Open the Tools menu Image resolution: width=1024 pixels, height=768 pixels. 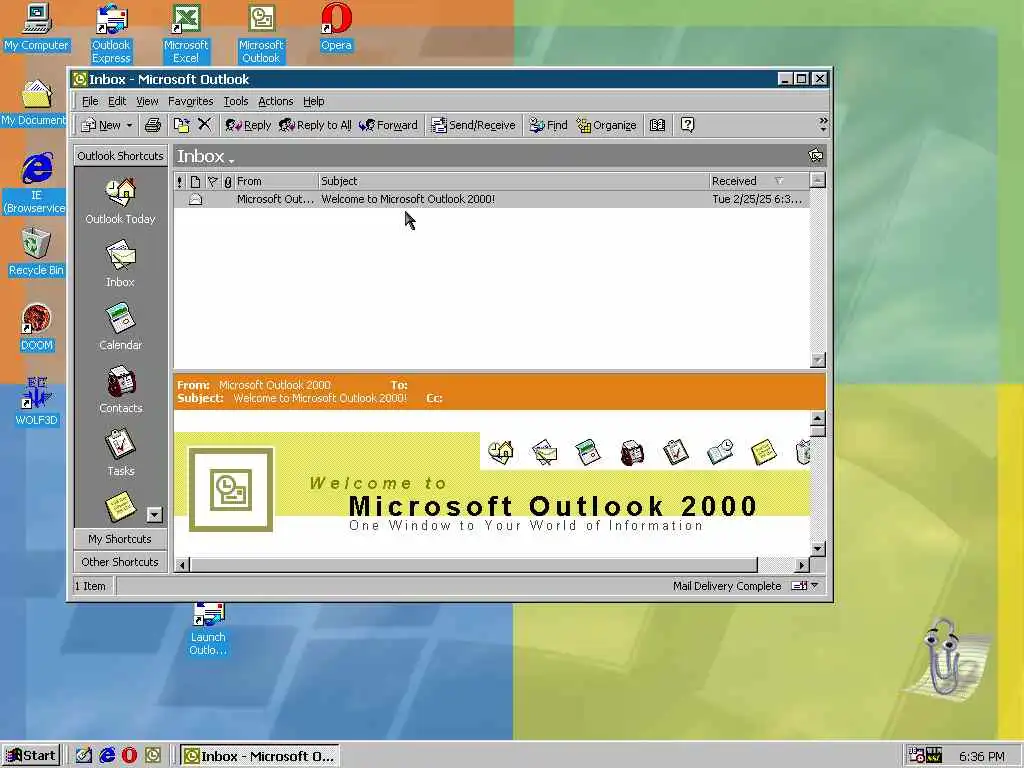tap(236, 101)
